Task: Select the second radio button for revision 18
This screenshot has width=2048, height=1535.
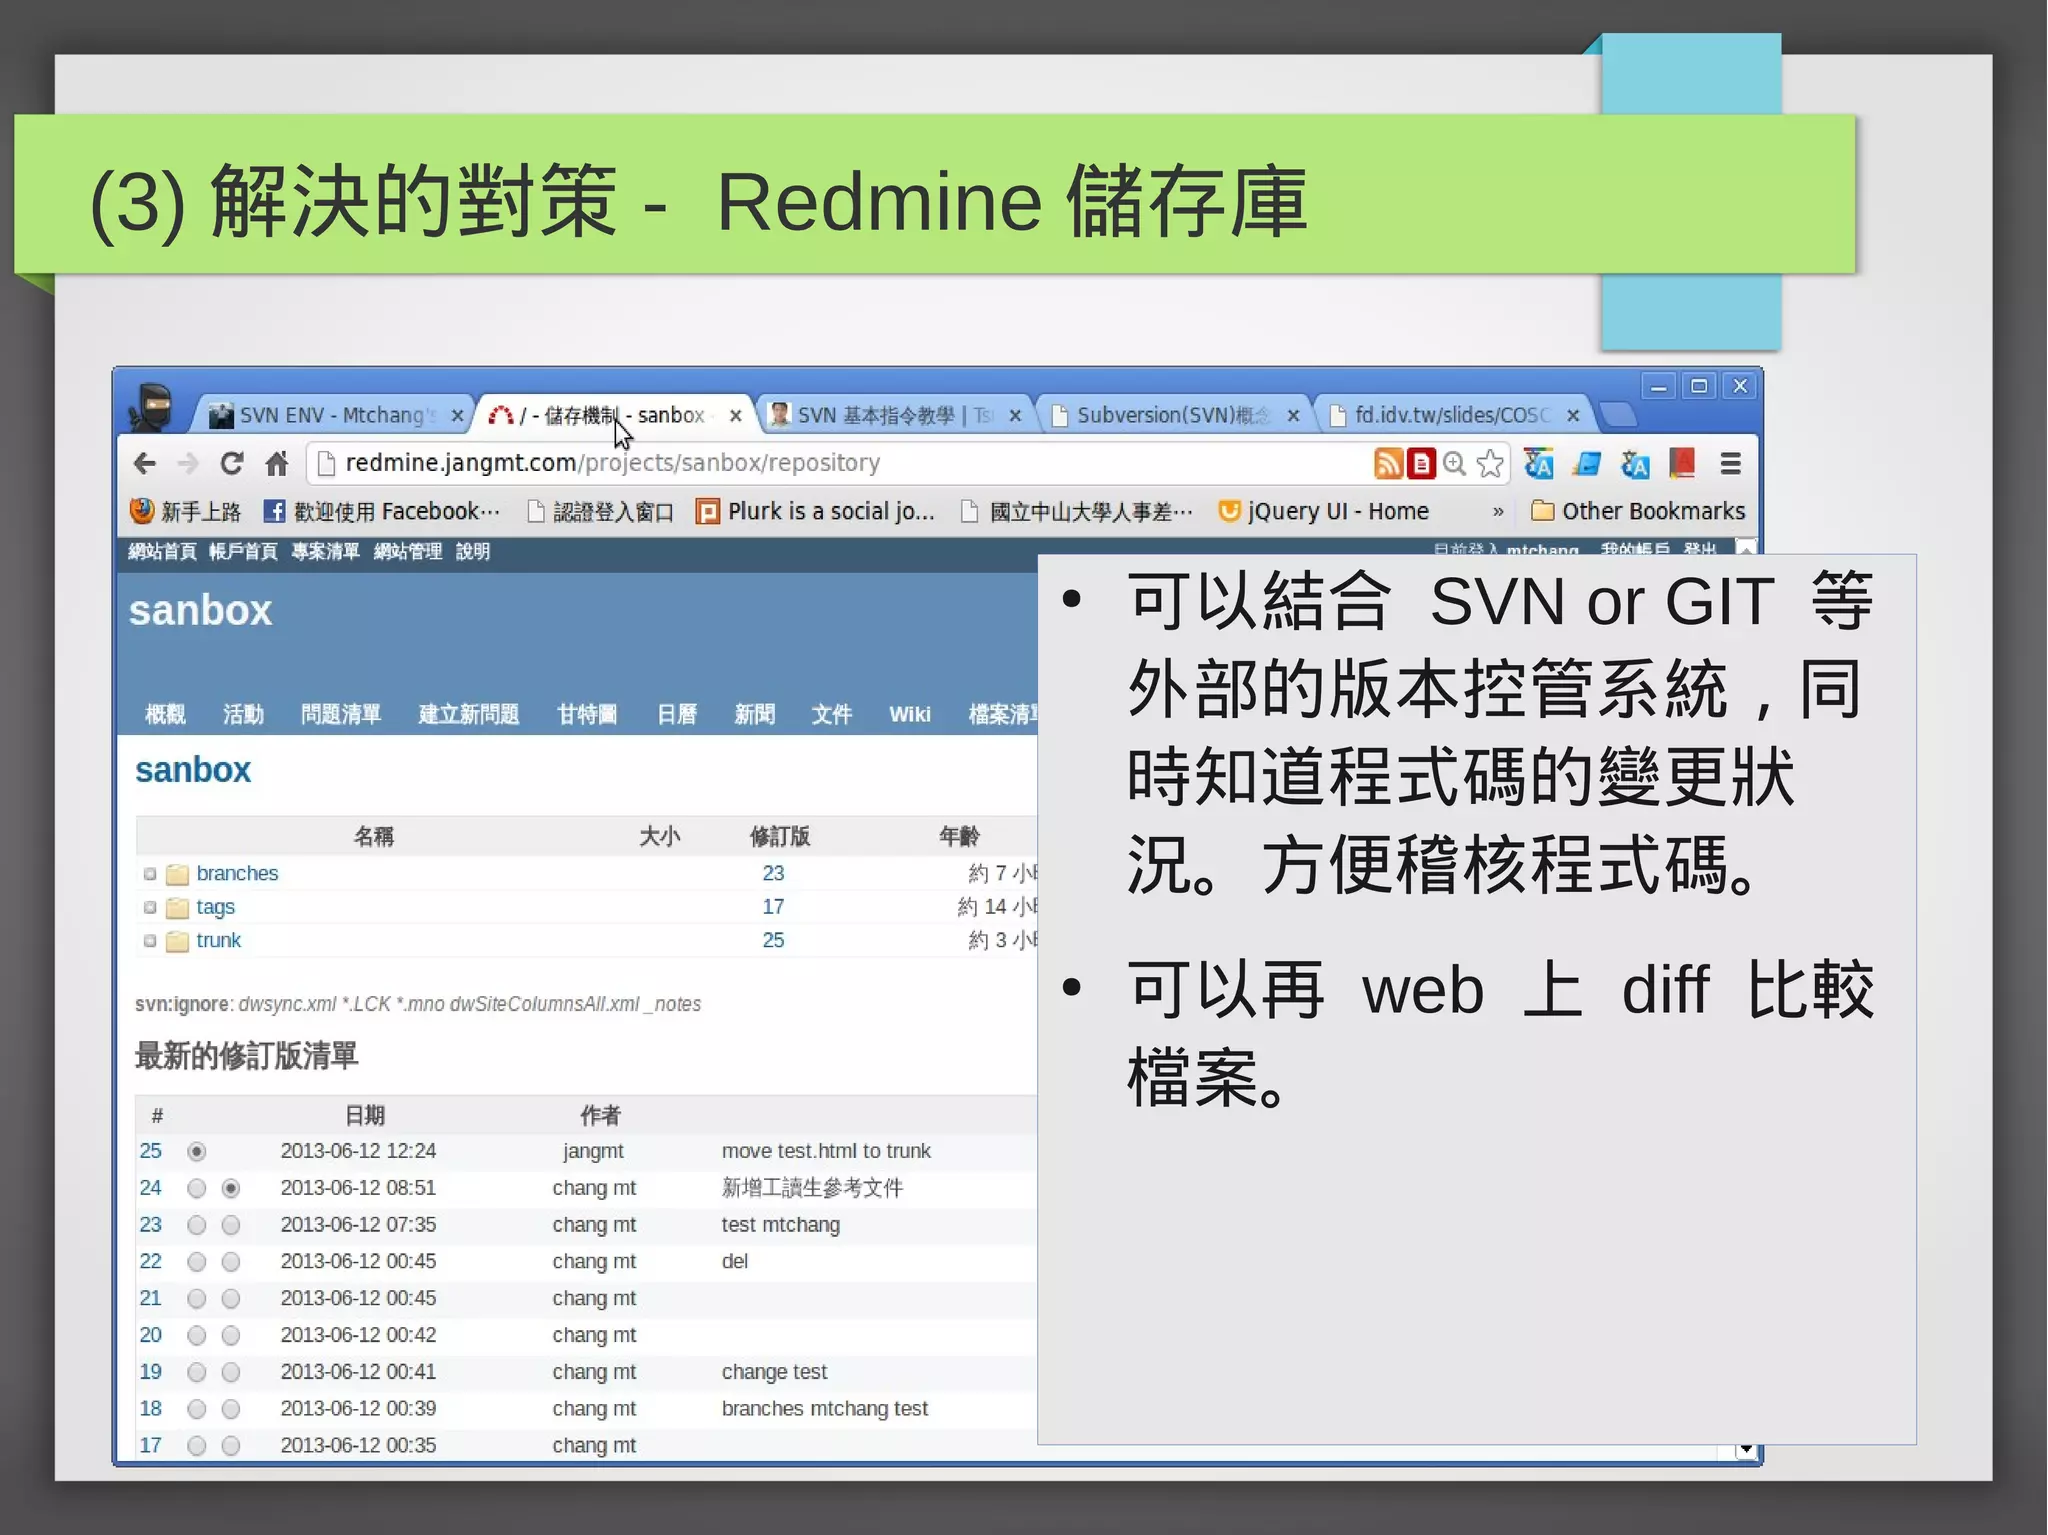Action: (231, 1409)
